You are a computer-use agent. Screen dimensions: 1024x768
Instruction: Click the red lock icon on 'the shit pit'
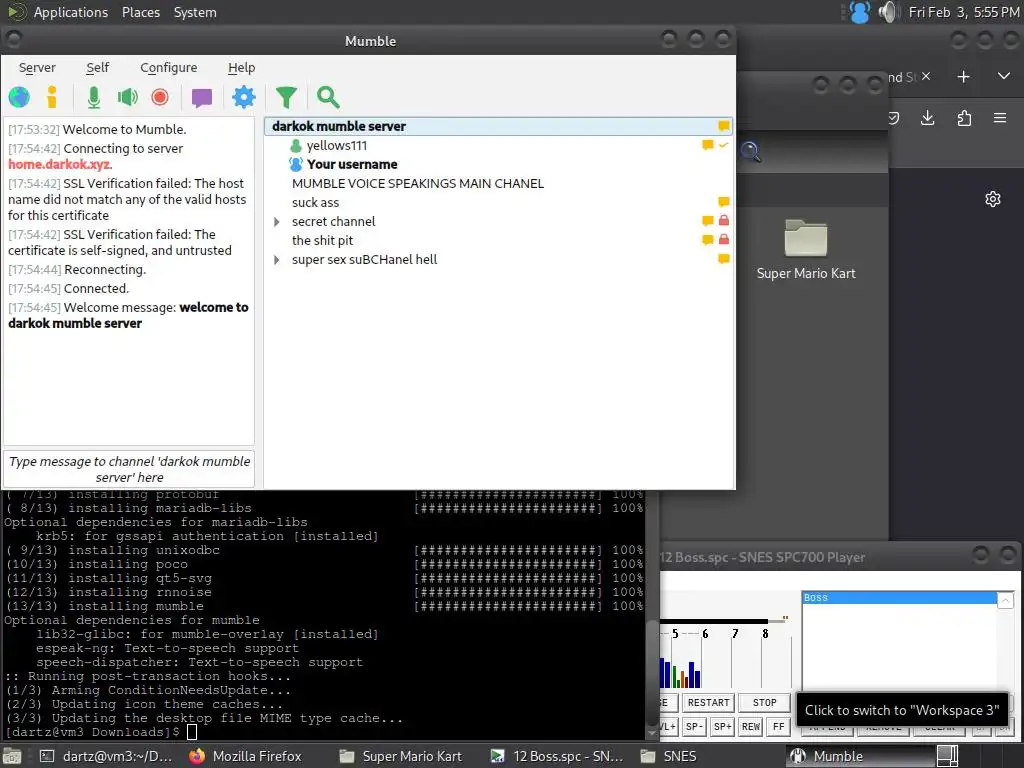724,240
